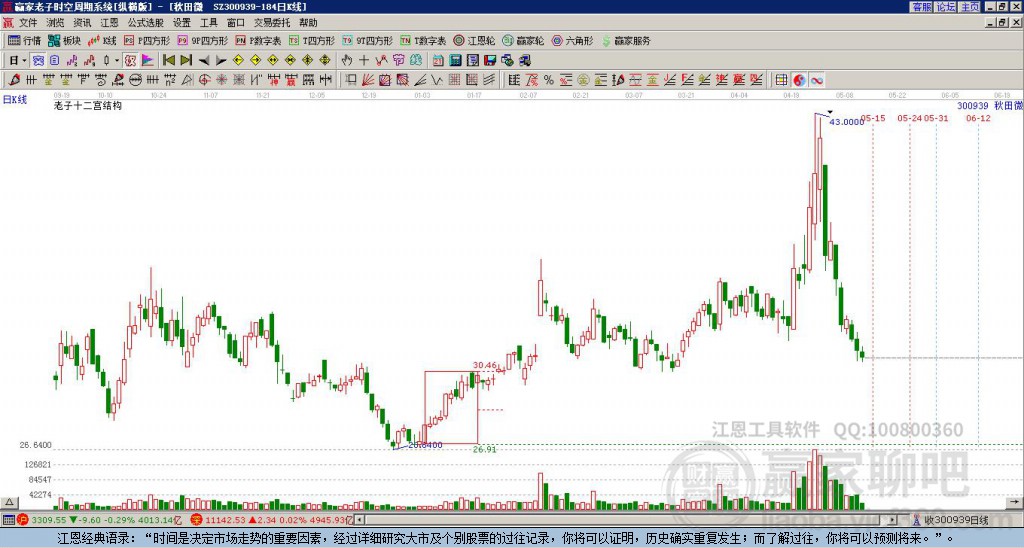Open the 浏览 menu
This screenshot has width=1024, height=548.
56,23
